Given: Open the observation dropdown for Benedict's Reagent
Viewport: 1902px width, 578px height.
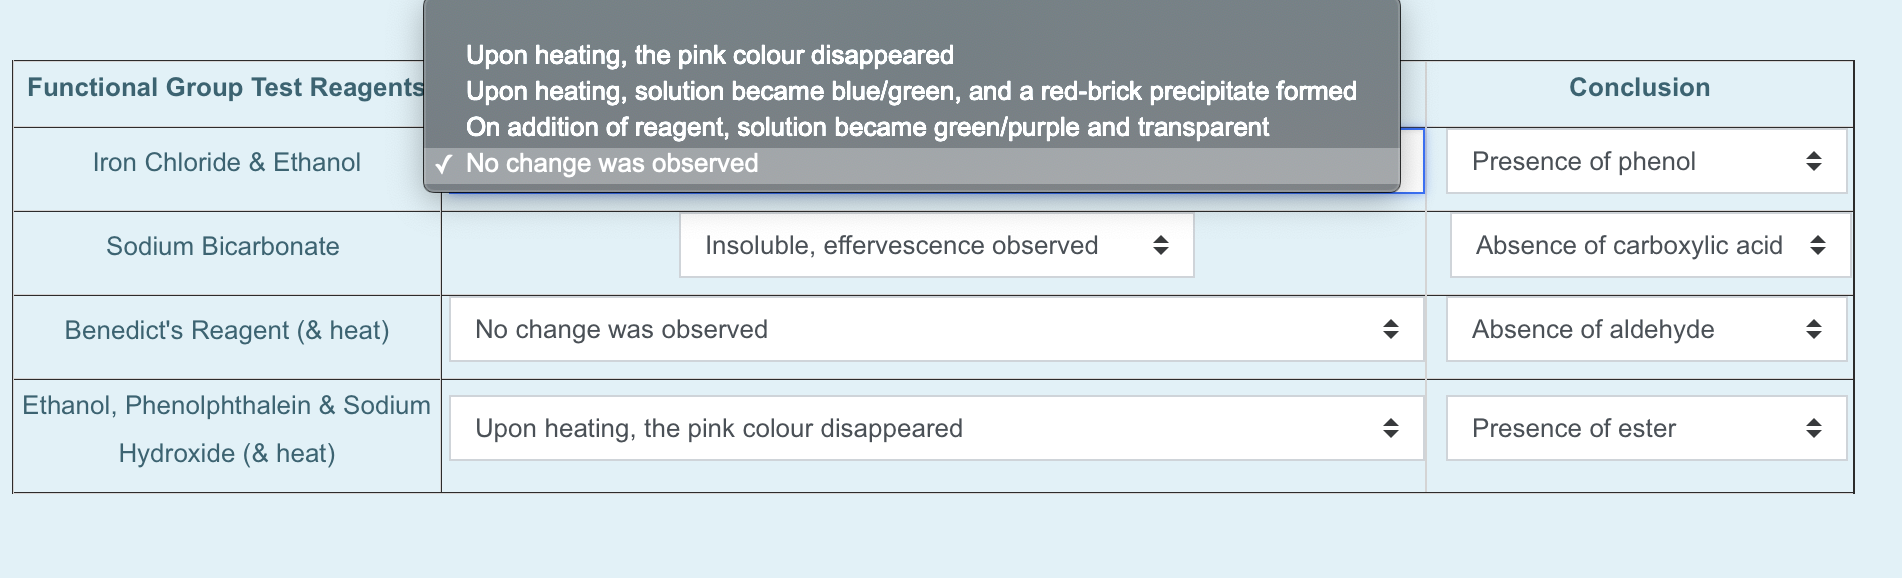Looking at the screenshot, I should [x=936, y=329].
